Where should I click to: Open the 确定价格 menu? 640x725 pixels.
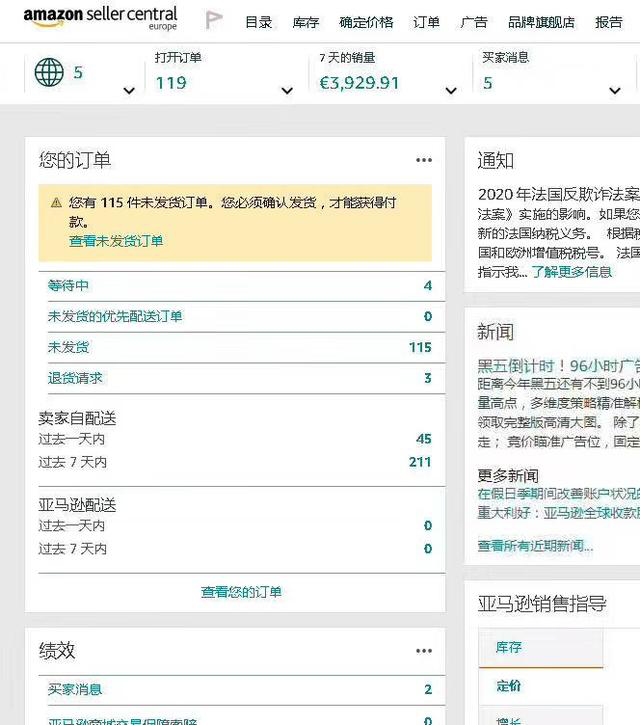coord(366,22)
